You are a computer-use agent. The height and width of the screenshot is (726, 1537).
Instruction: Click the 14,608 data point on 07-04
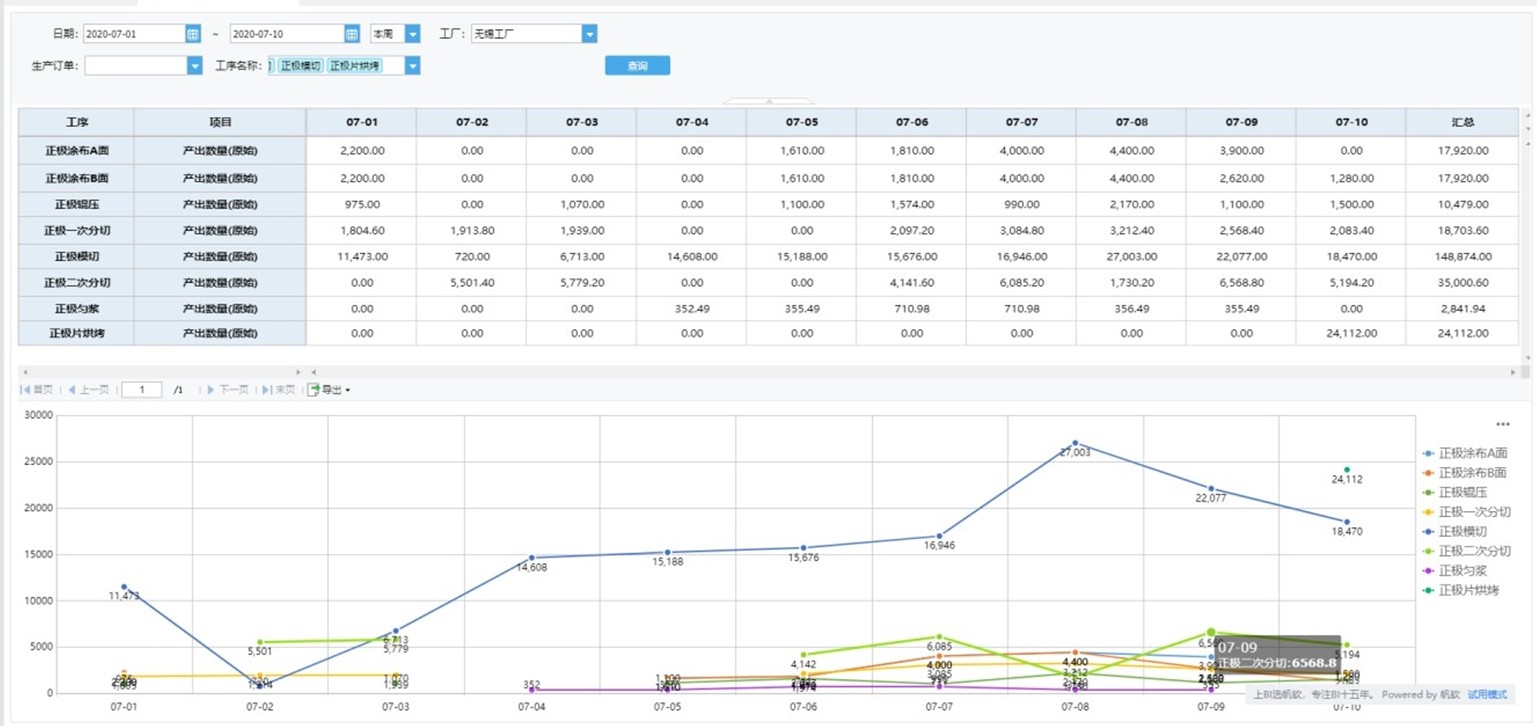coord(532,558)
